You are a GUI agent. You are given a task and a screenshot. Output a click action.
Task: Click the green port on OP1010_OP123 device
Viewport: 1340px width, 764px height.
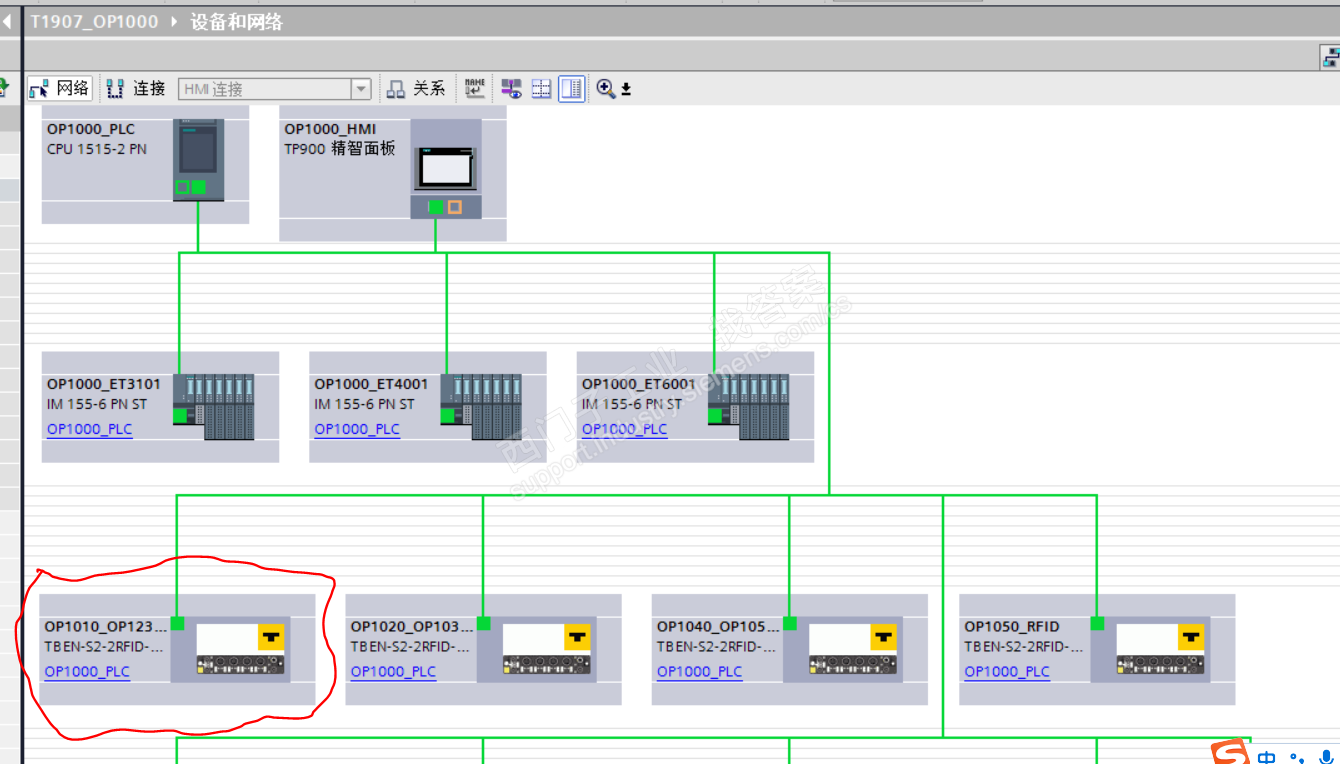[177, 624]
